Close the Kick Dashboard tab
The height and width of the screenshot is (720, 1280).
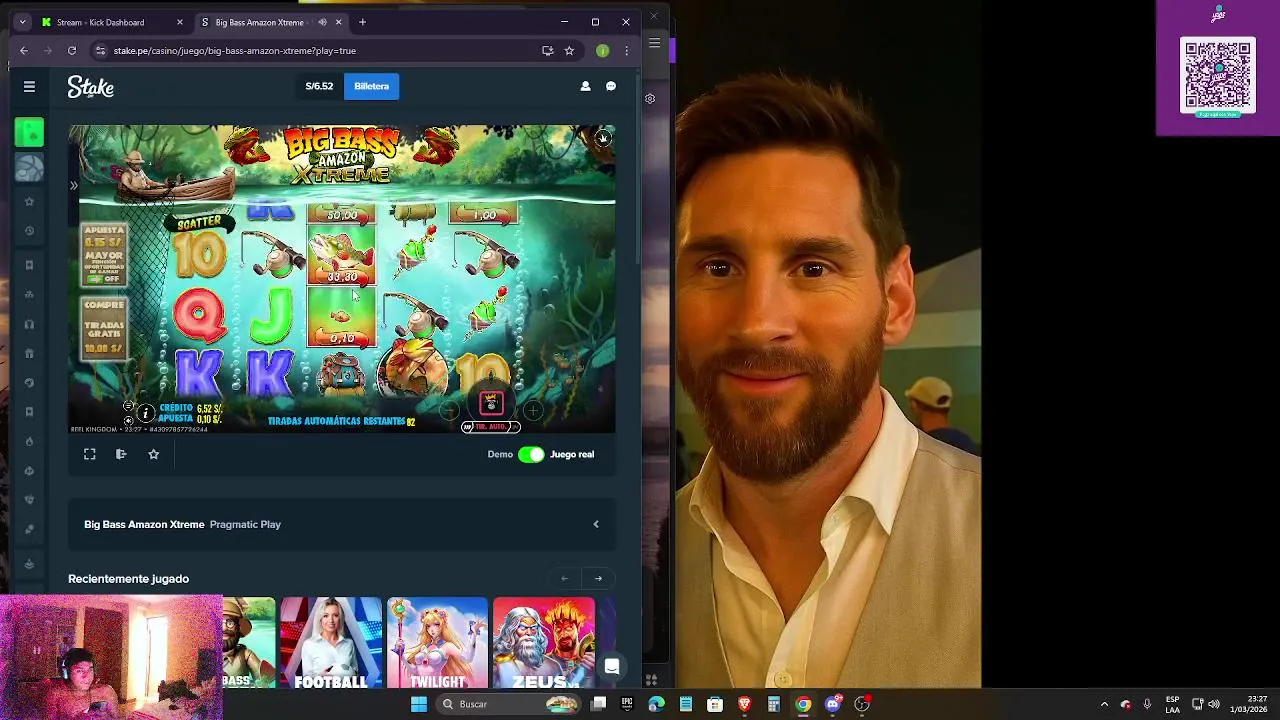point(180,22)
